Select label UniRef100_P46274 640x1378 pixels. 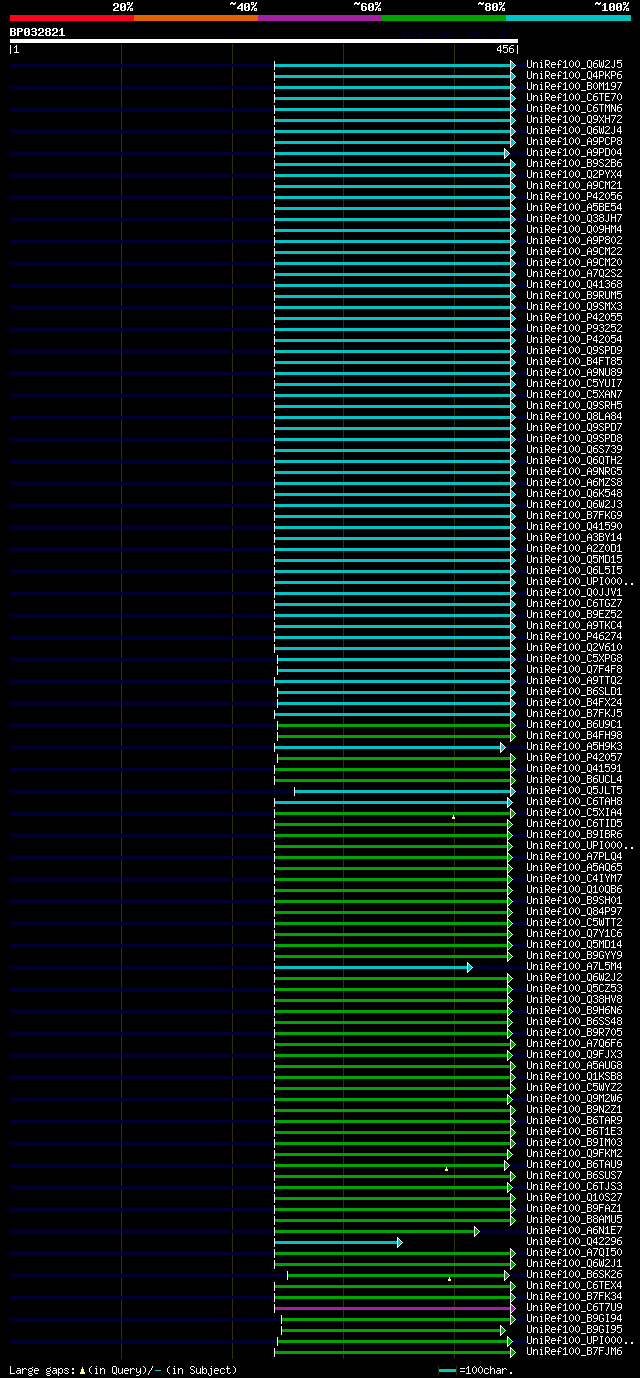coord(574,636)
